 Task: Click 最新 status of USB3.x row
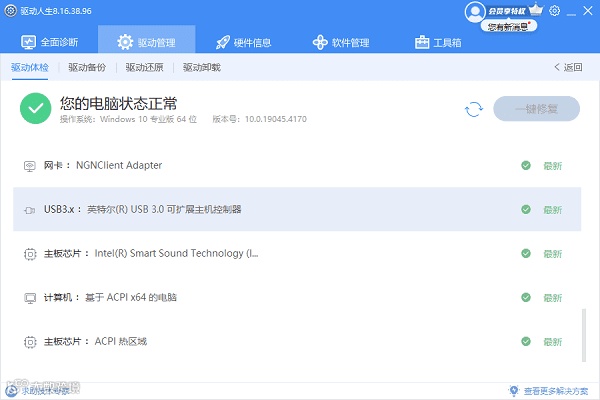pos(553,210)
